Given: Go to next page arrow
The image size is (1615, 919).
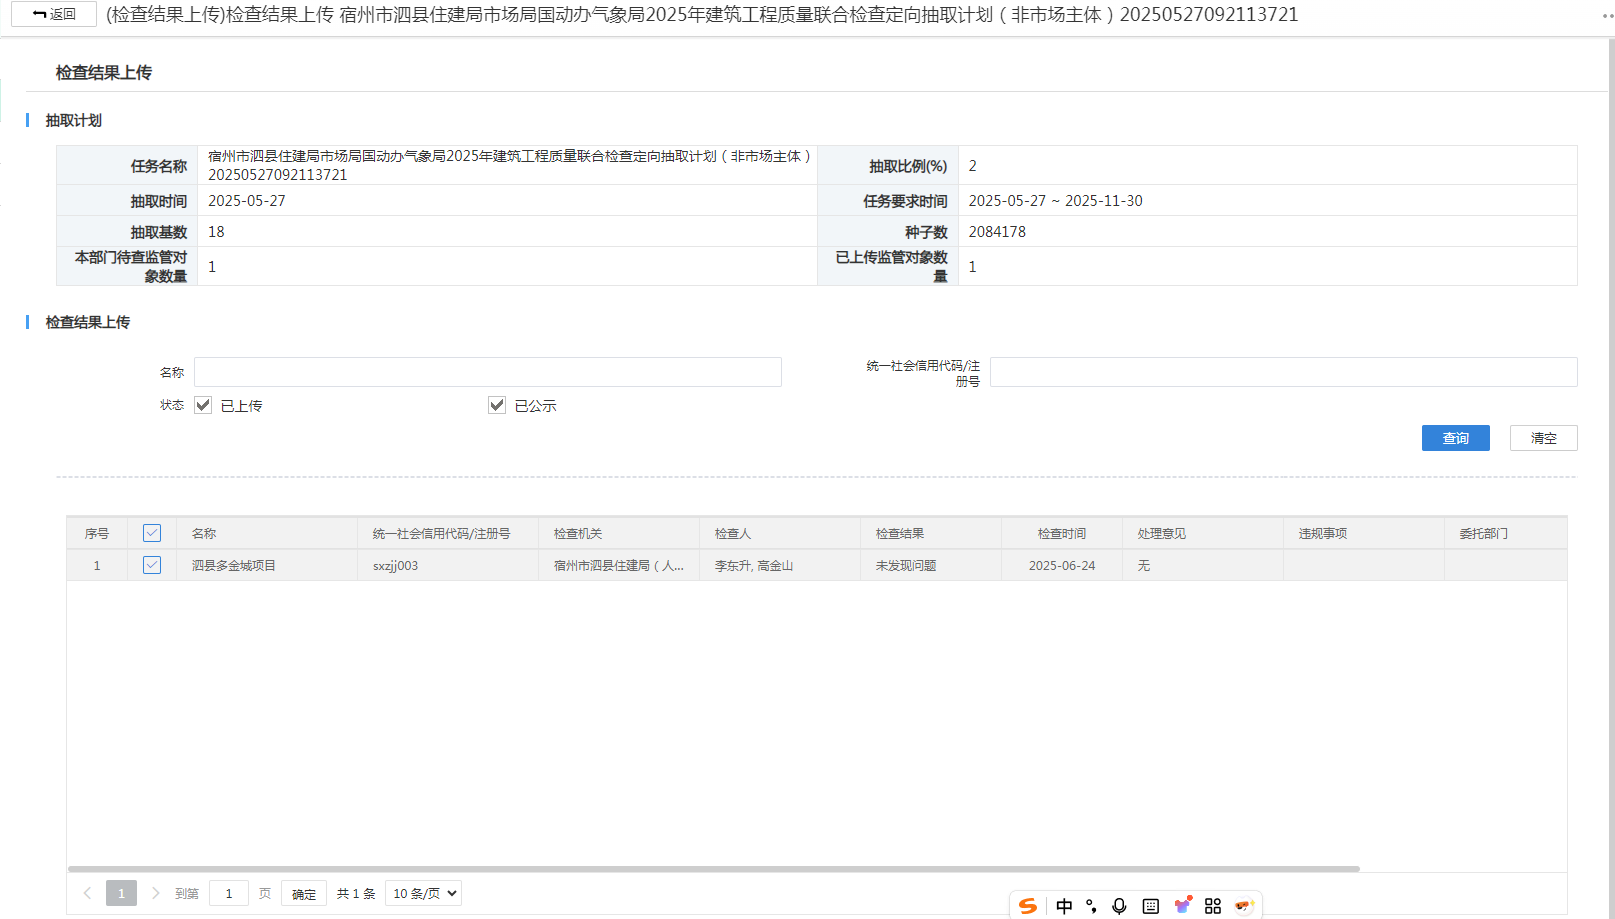Looking at the screenshot, I should tap(155, 893).
